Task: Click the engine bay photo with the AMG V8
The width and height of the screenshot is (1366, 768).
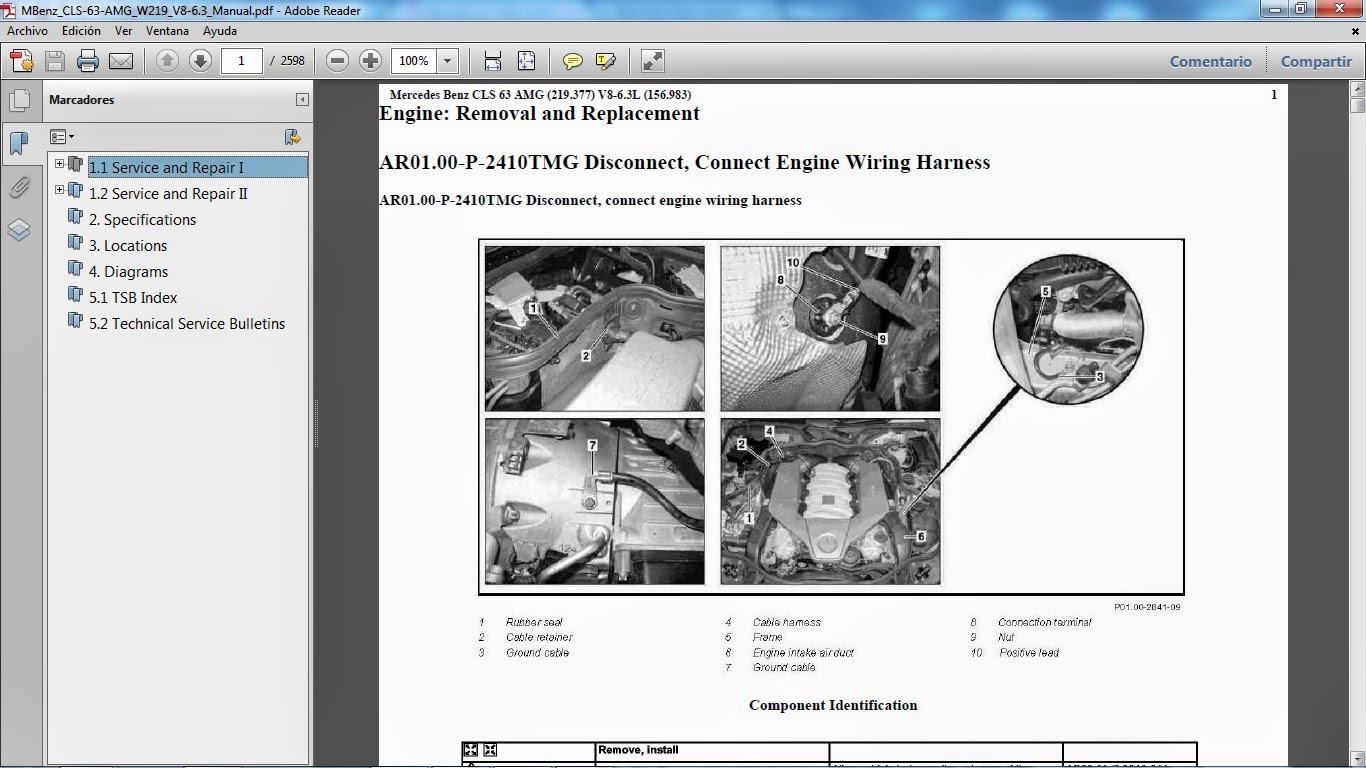Action: point(830,501)
